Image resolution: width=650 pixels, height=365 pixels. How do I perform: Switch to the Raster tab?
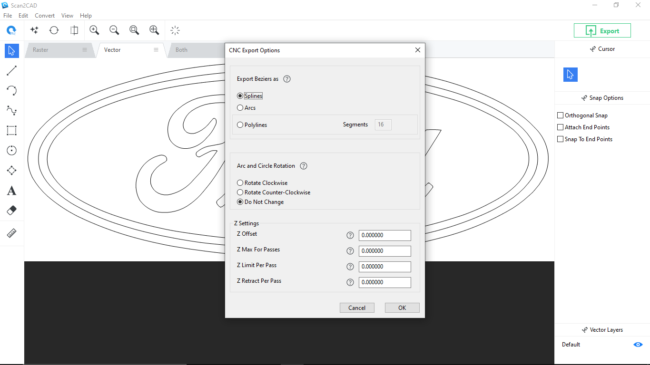(x=59, y=50)
